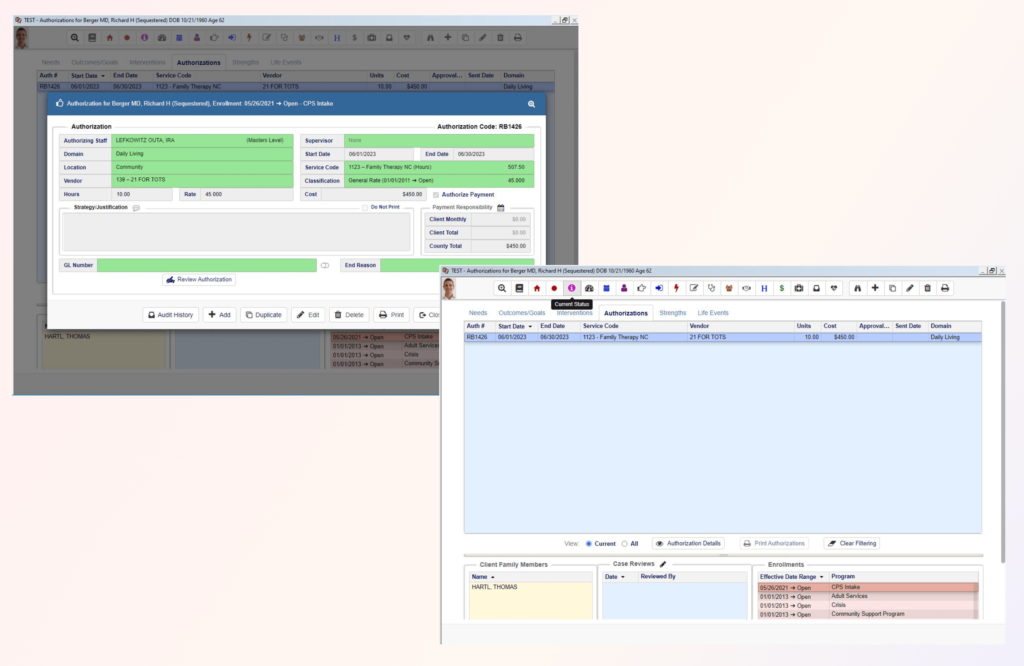Switch to the Life Events tab in front window
The height and width of the screenshot is (666, 1024).
713,313
